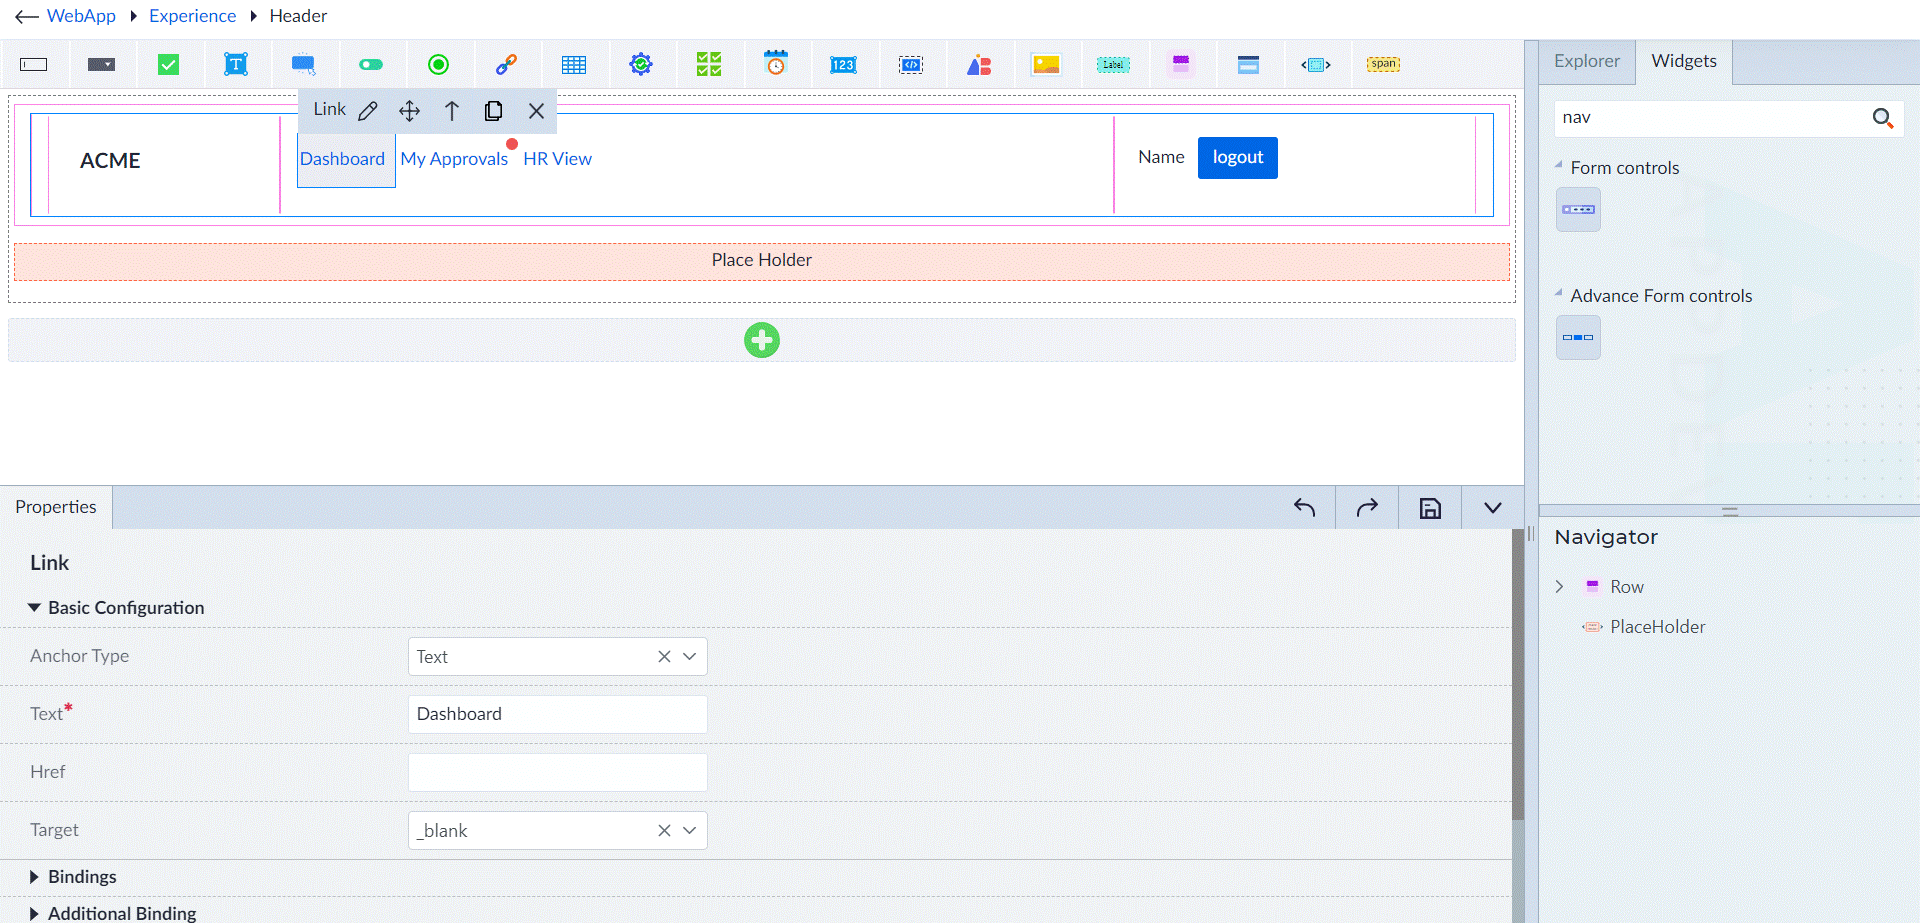Image resolution: width=1920 pixels, height=923 pixels.
Task: Duplicate the Link with copy icon
Action: coord(494,111)
